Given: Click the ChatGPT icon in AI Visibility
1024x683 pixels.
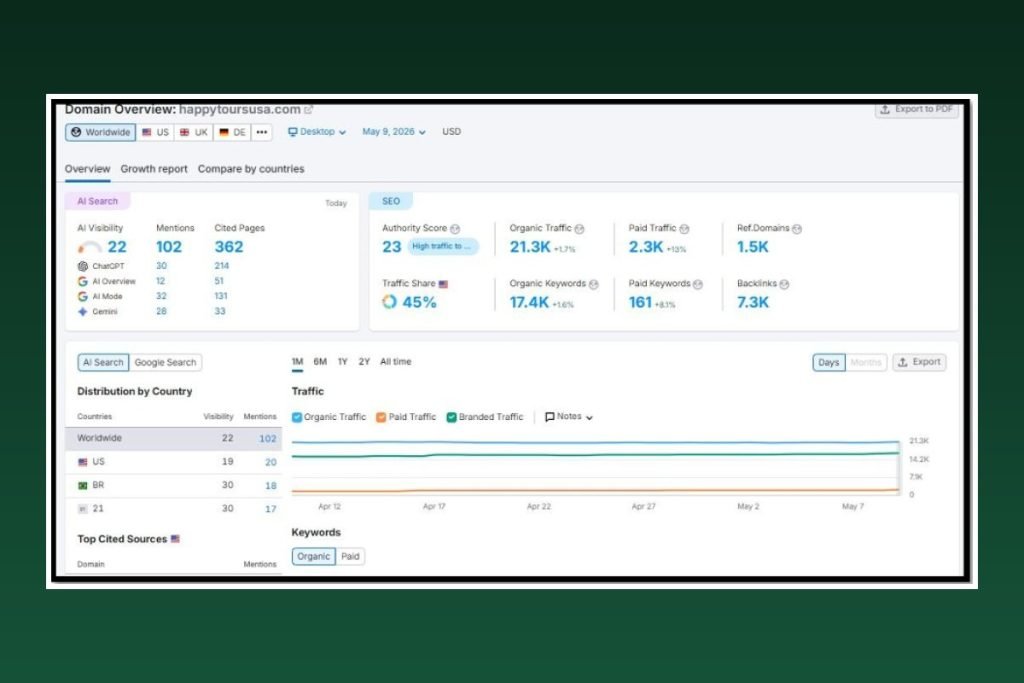Looking at the screenshot, I should 82,266.
